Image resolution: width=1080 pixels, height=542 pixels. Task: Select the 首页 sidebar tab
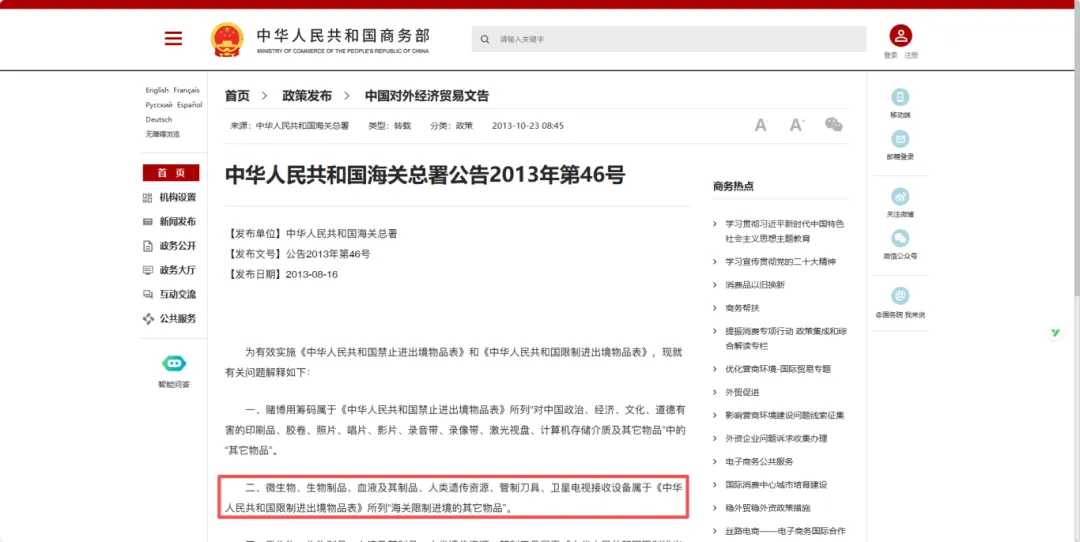pos(171,173)
